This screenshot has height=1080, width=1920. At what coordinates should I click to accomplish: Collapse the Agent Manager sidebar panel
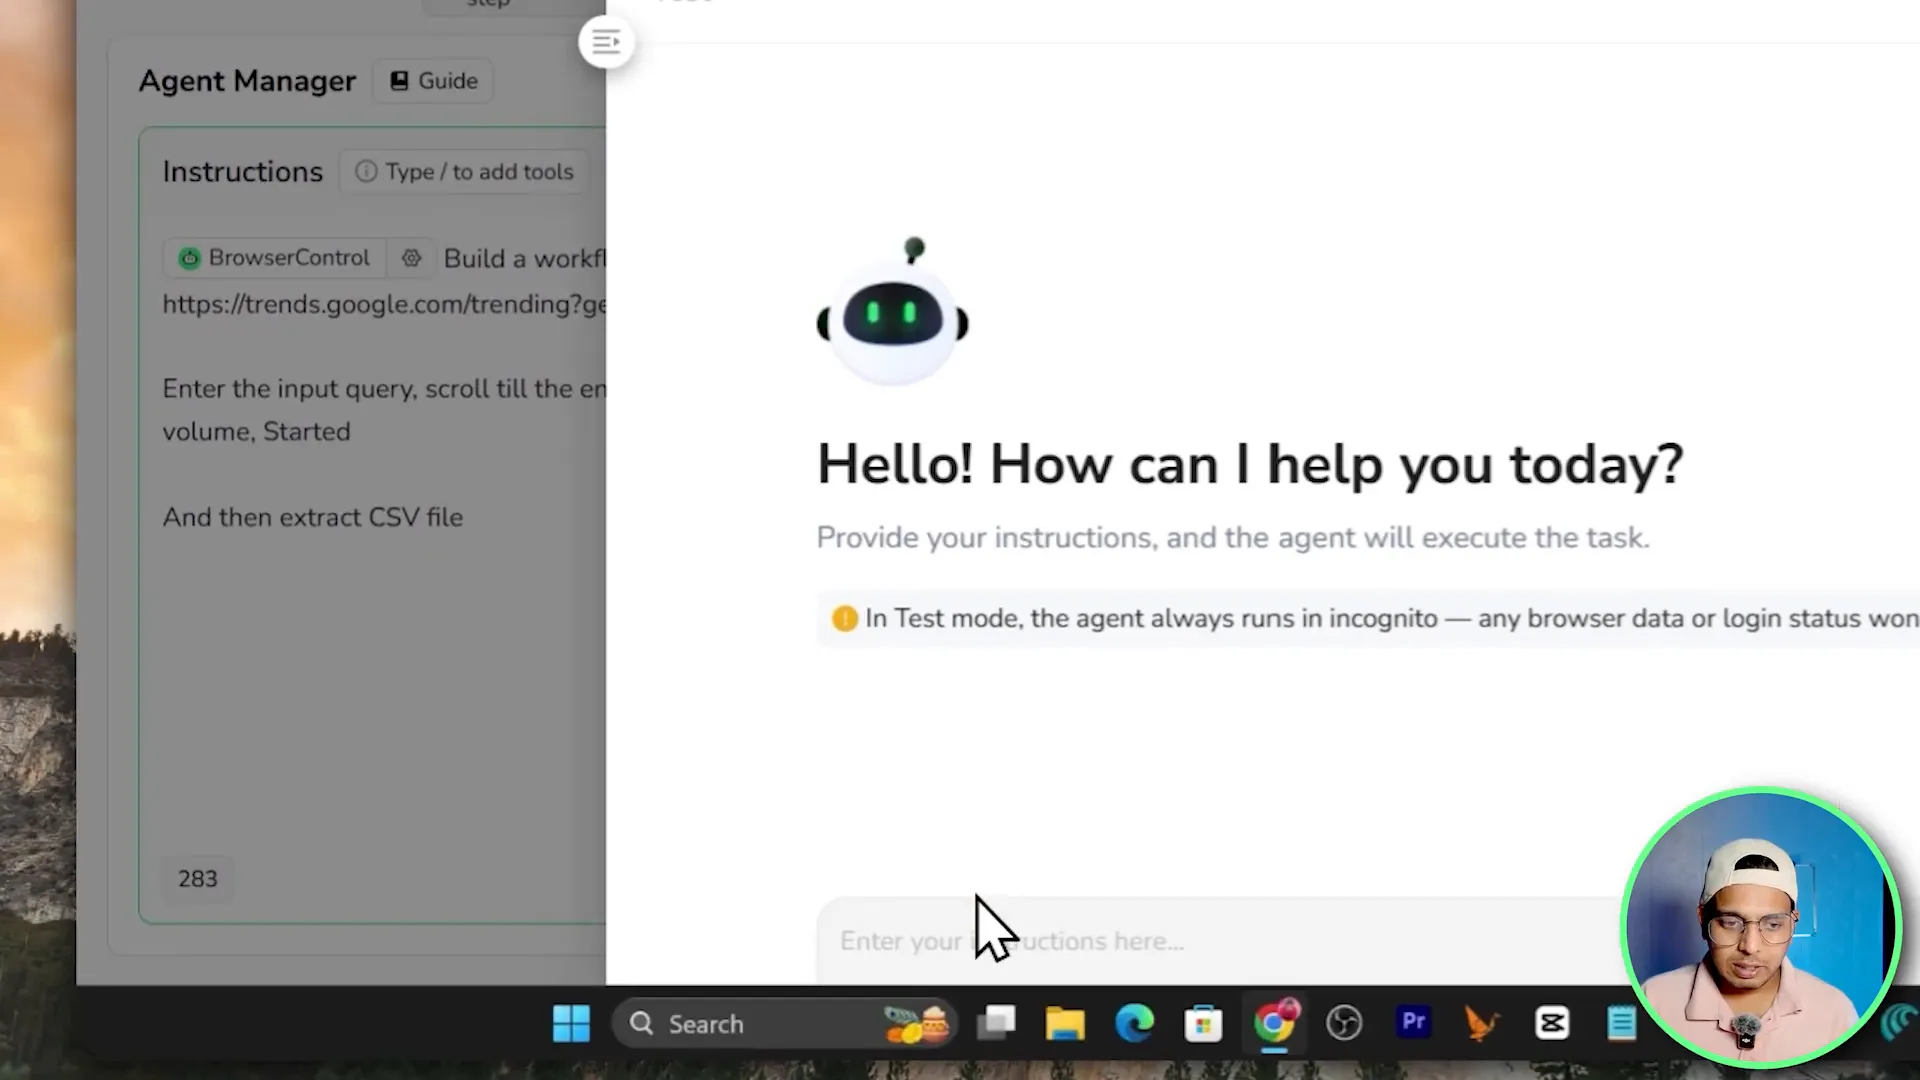(606, 41)
